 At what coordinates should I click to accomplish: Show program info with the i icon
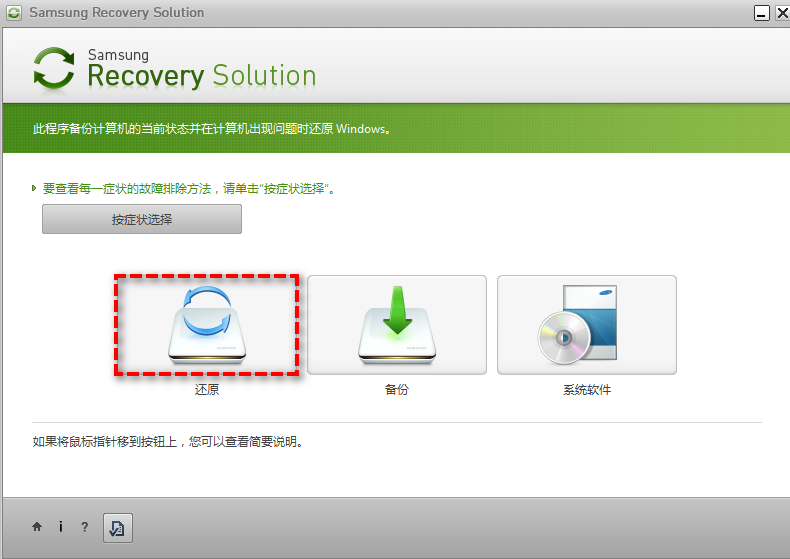60,527
